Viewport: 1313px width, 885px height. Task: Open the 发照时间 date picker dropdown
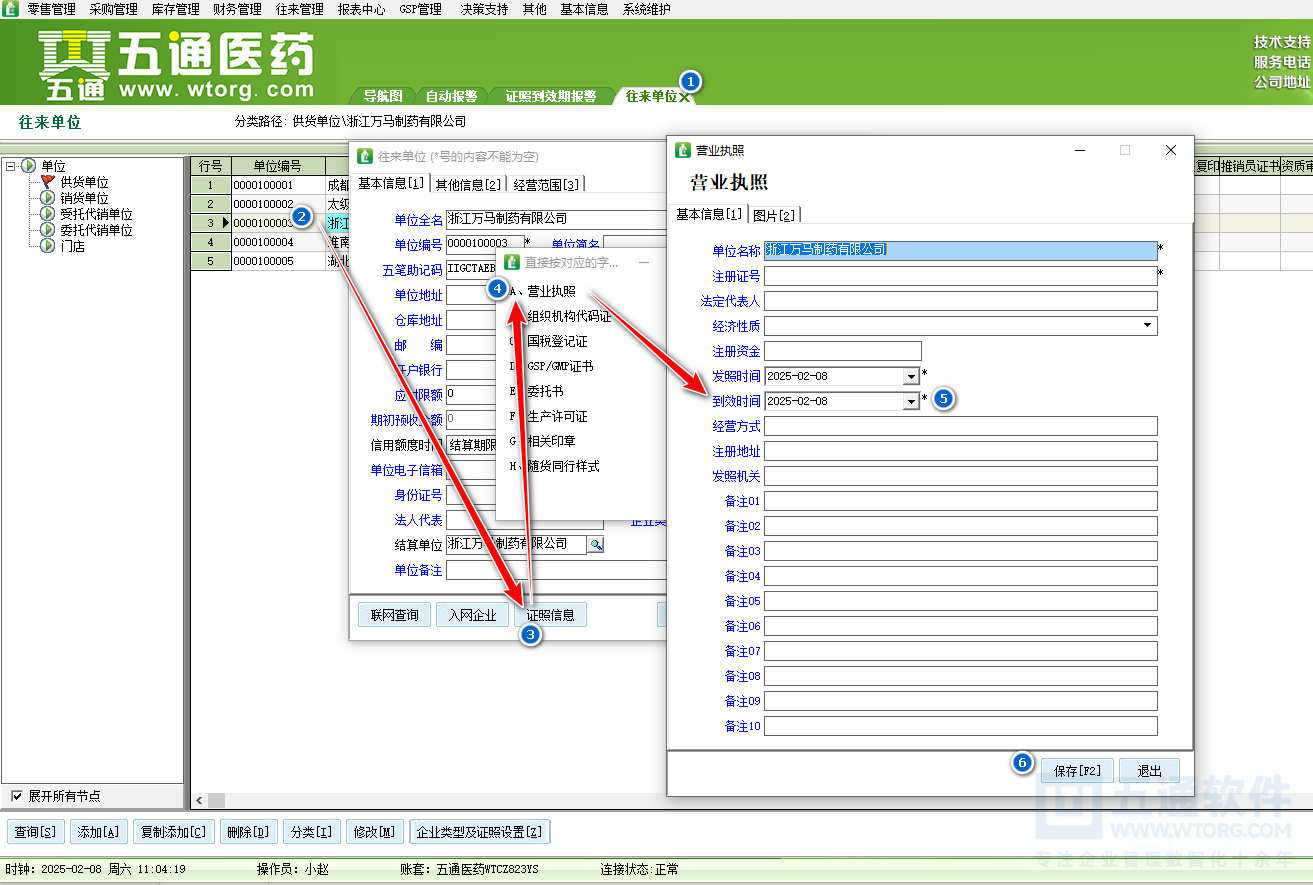[910, 376]
